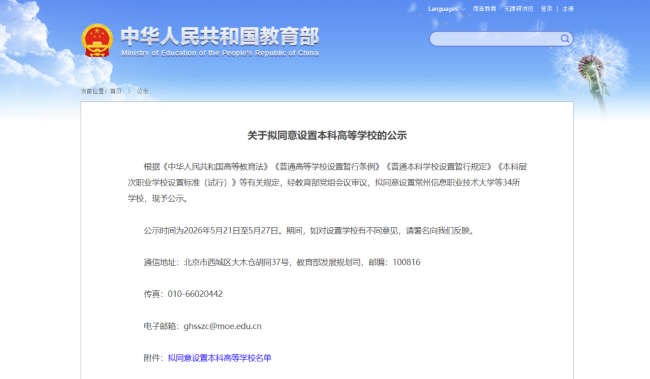Click the fax number 010-66020442
650x379 pixels.
195,294
